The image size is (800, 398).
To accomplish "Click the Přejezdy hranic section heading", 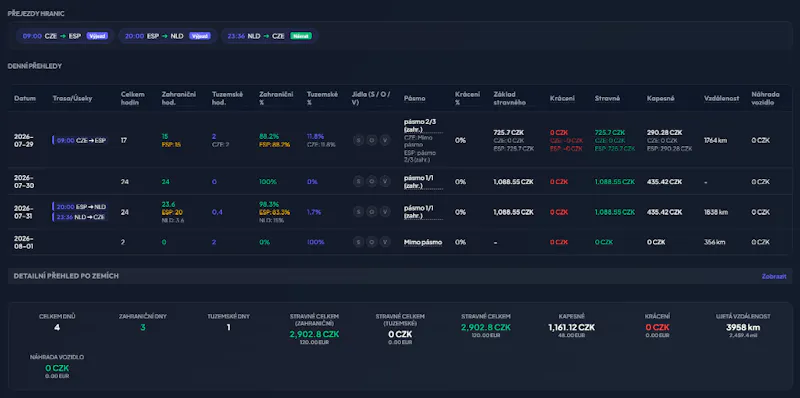I will (36, 13).
